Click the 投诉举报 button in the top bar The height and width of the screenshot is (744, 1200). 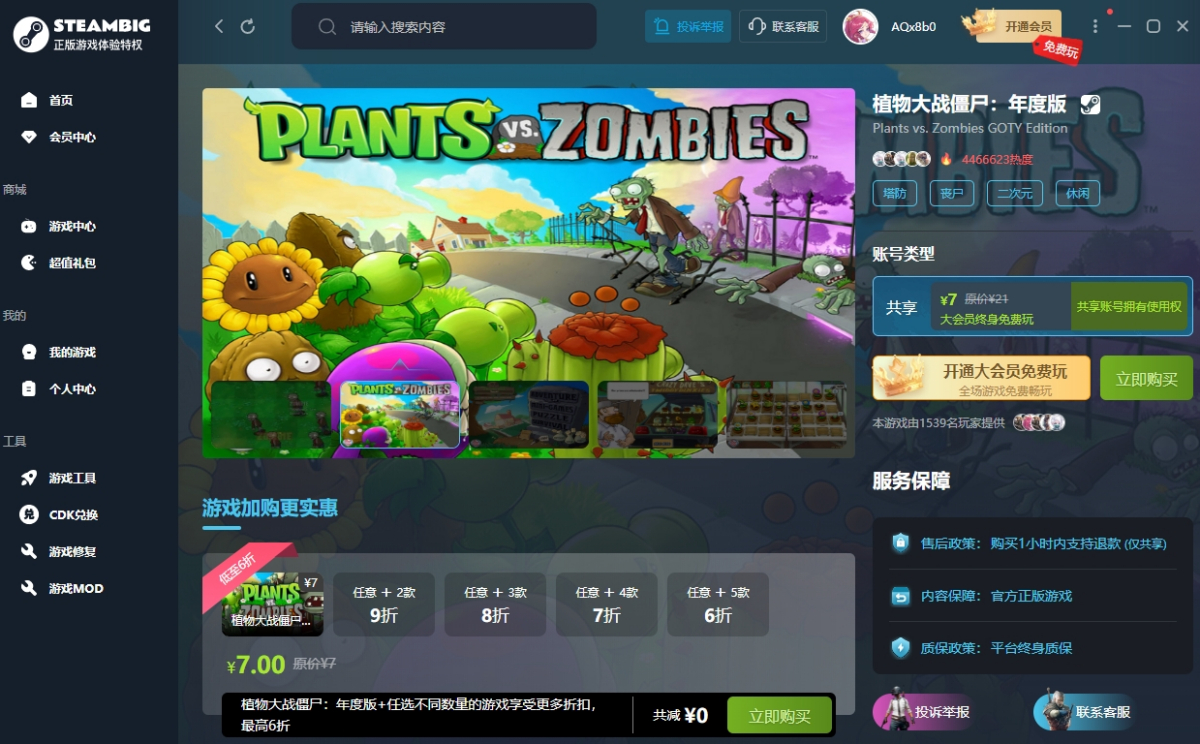(688, 27)
